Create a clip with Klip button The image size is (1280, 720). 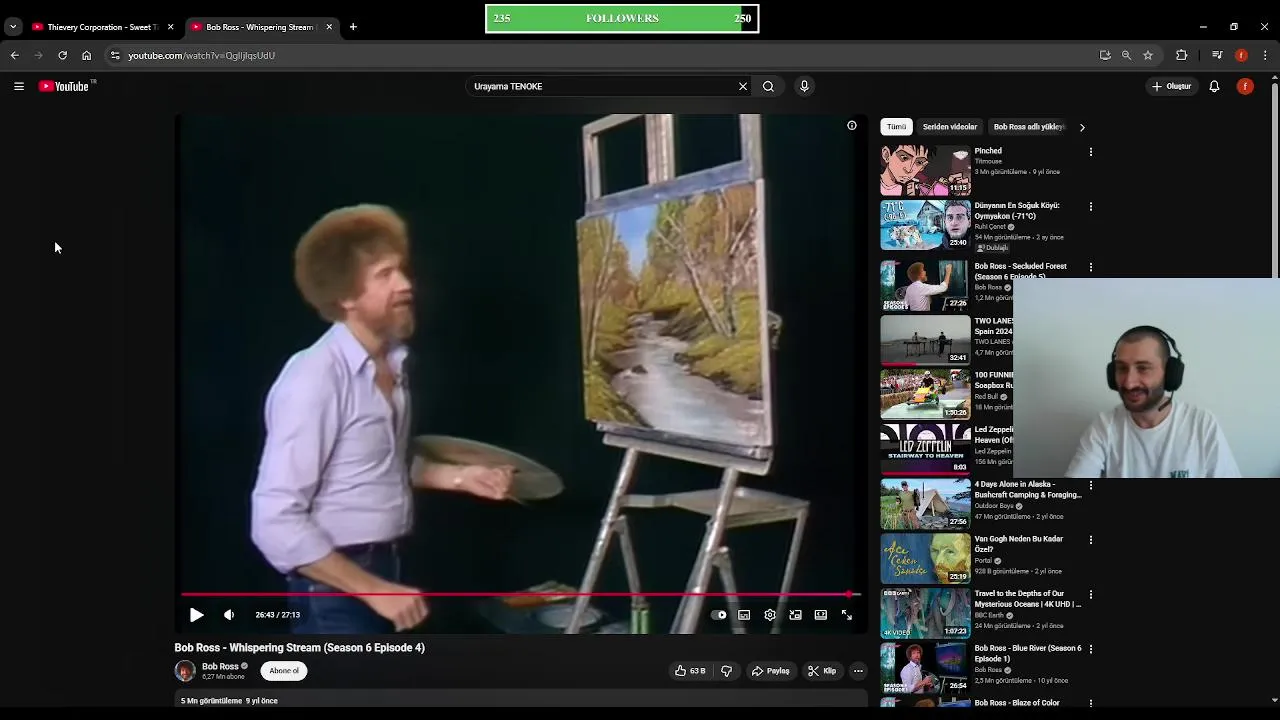822,671
